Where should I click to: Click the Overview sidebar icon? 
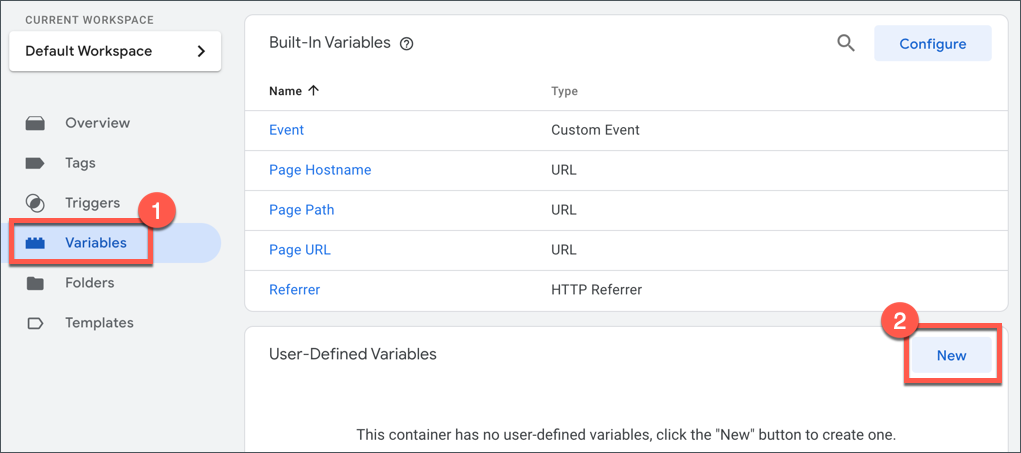coord(35,123)
